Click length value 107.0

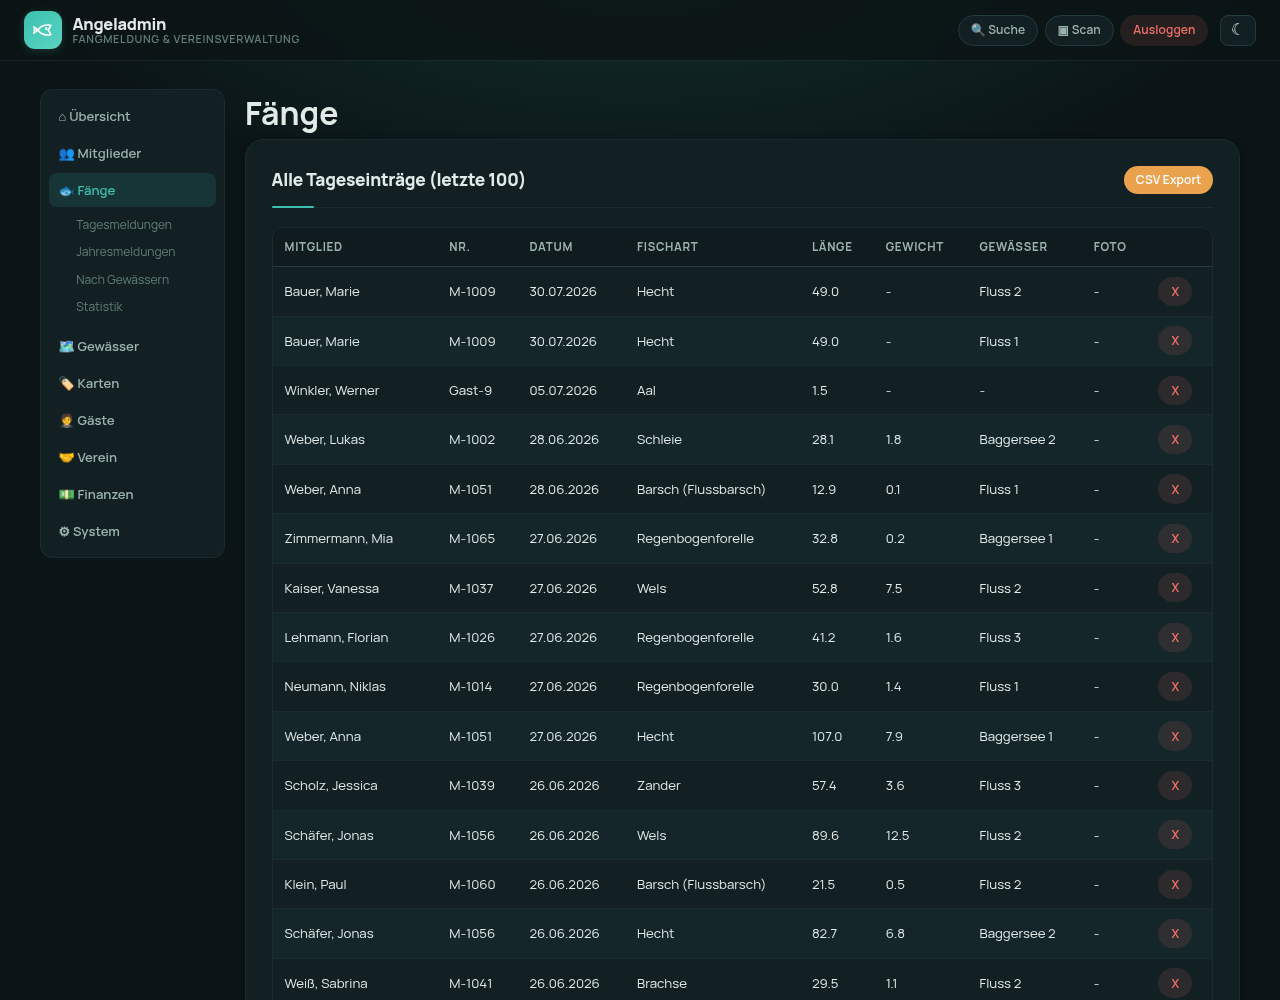coord(827,737)
